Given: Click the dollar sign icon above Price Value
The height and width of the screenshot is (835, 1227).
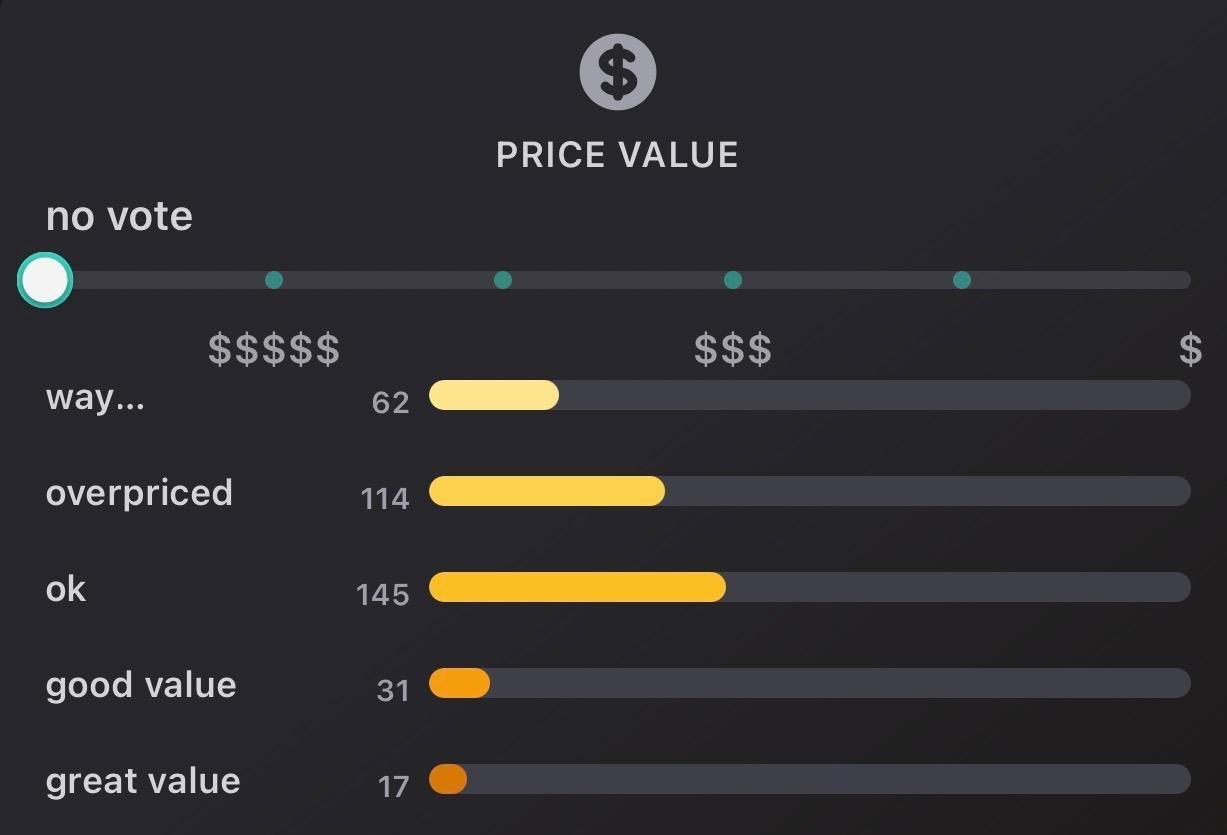Looking at the screenshot, I should (x=617, y=72).
